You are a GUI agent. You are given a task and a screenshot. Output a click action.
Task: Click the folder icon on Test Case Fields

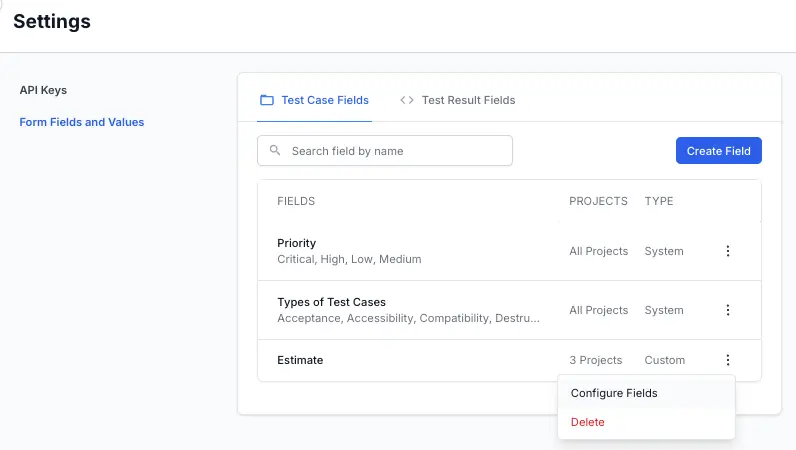(267, 100)
